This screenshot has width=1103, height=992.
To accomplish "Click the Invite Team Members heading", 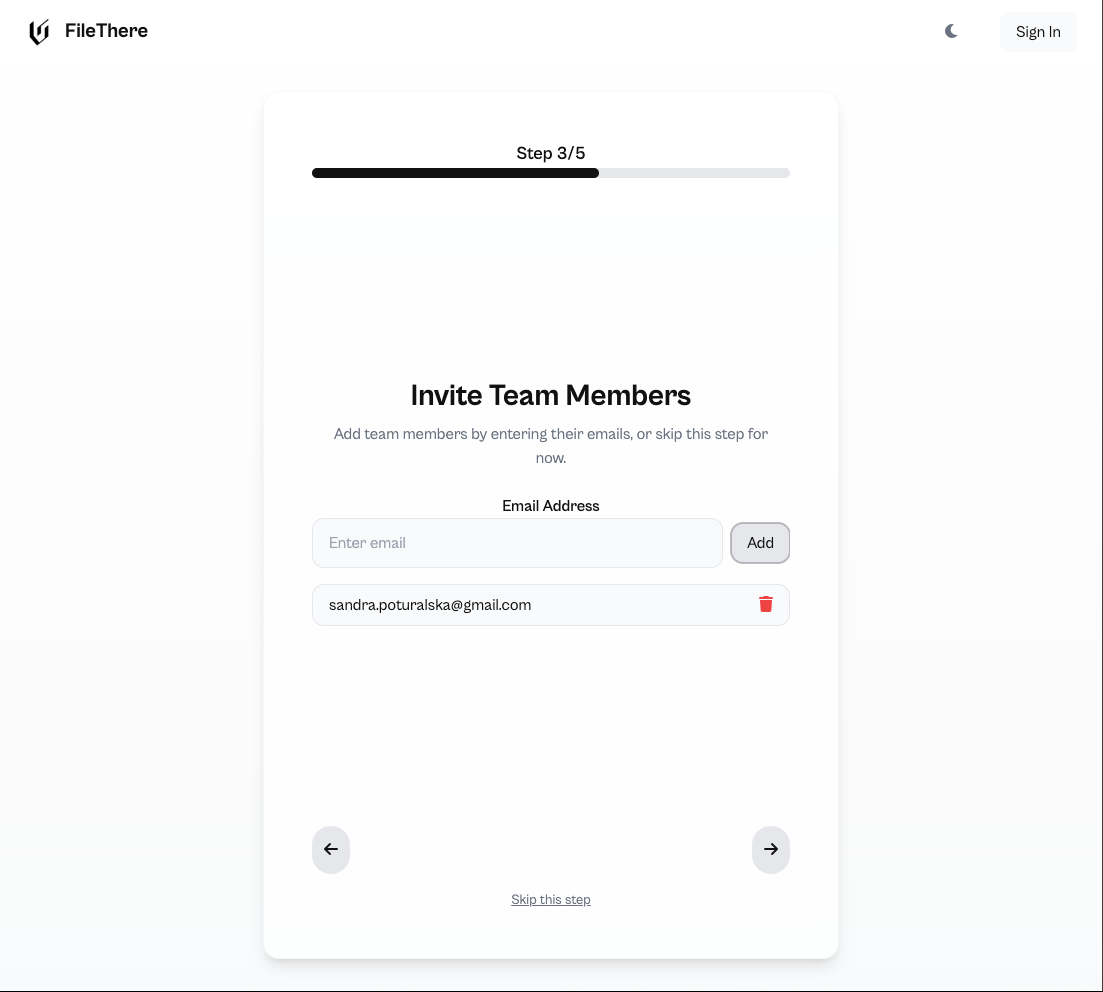I will pyautogui.click(x=551, y=395).
